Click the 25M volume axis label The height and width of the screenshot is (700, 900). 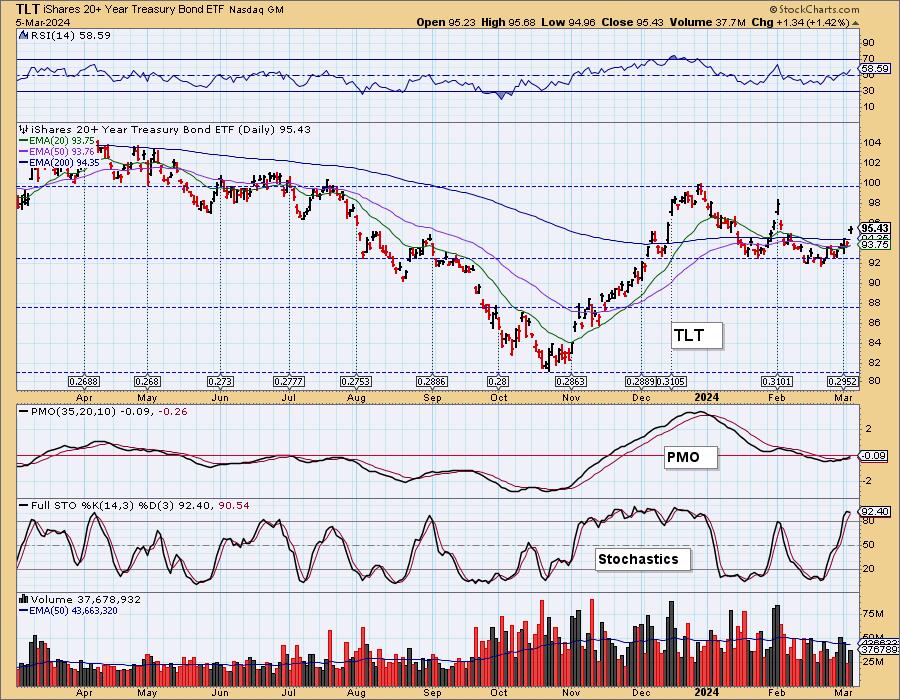(874, 662)
